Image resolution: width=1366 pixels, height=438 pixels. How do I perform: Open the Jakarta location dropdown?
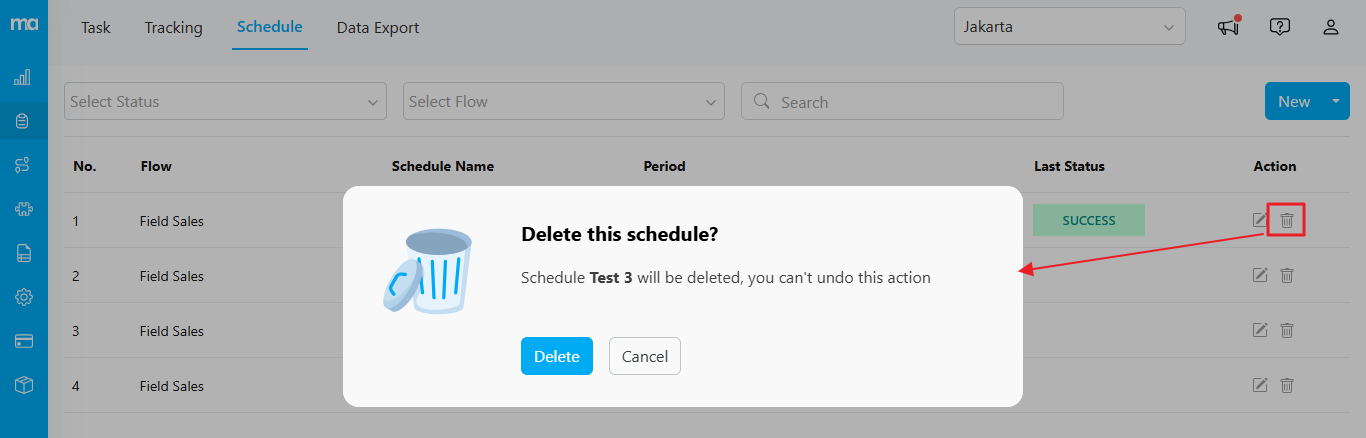pos(1069,27)
